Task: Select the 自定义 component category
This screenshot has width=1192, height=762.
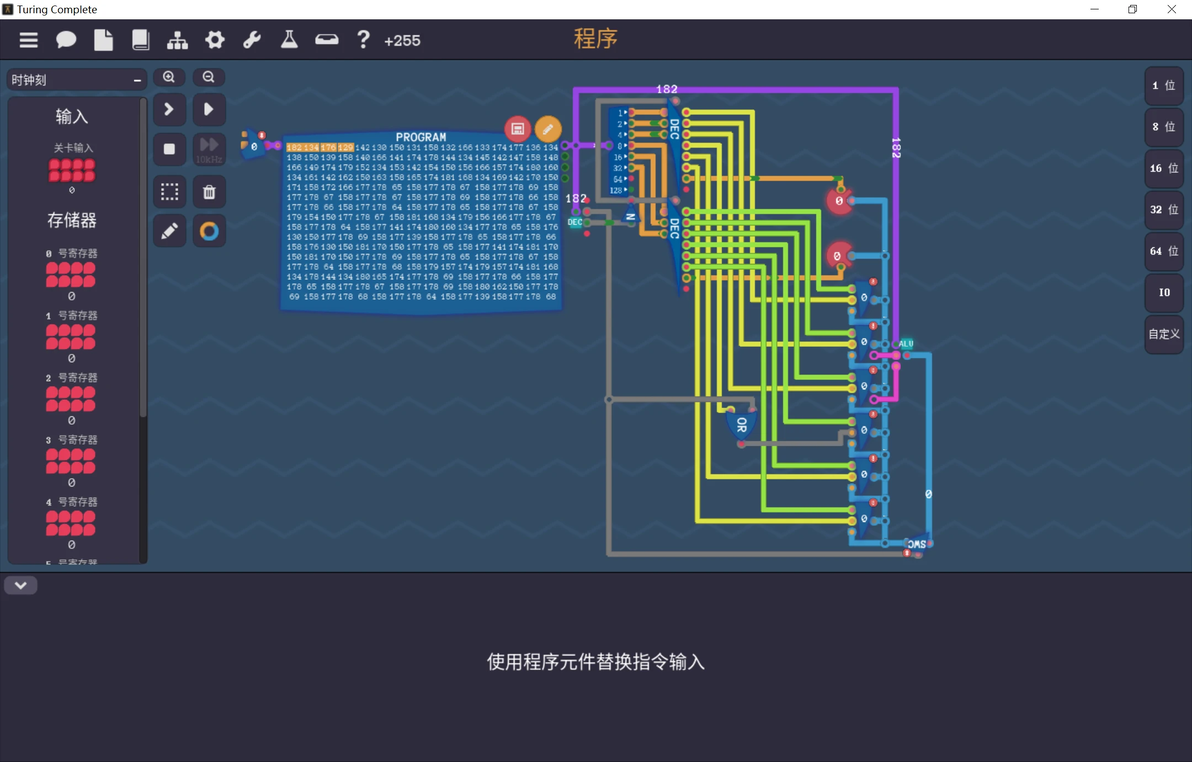Action: pos(1164,334)
